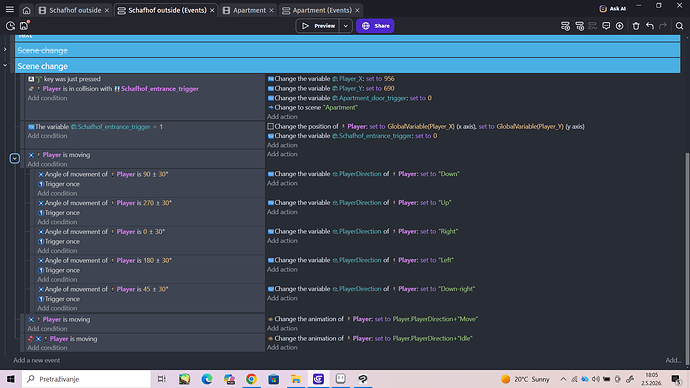690x388 pixels.
Task: Undo the last change
Action: point(650,26)
